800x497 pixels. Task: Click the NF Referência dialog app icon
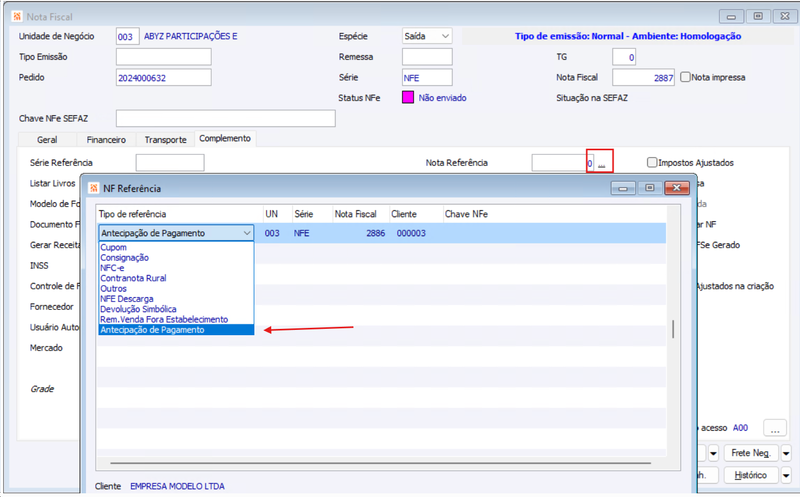pyautogui.click(x=94, y=188)
